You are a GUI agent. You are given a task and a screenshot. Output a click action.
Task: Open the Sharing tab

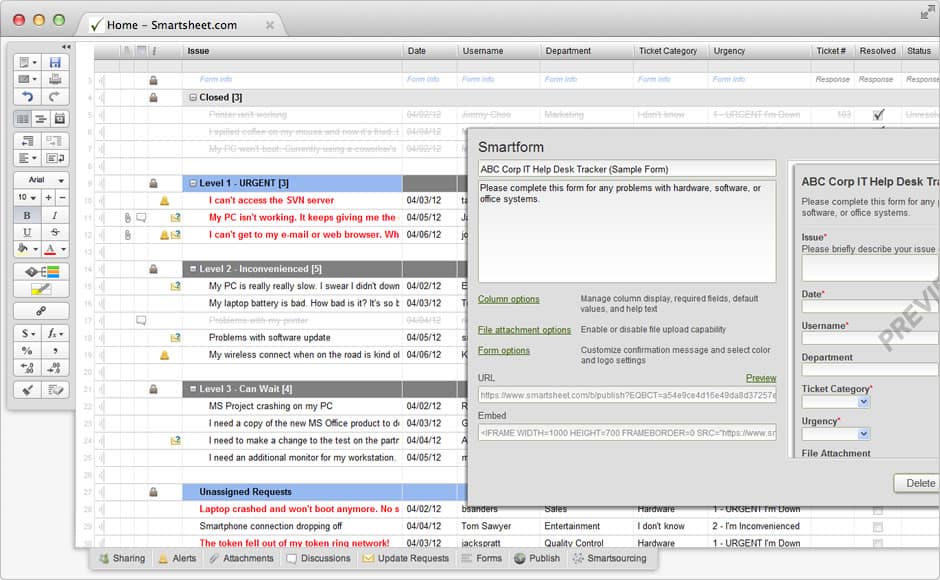(121, 559)
